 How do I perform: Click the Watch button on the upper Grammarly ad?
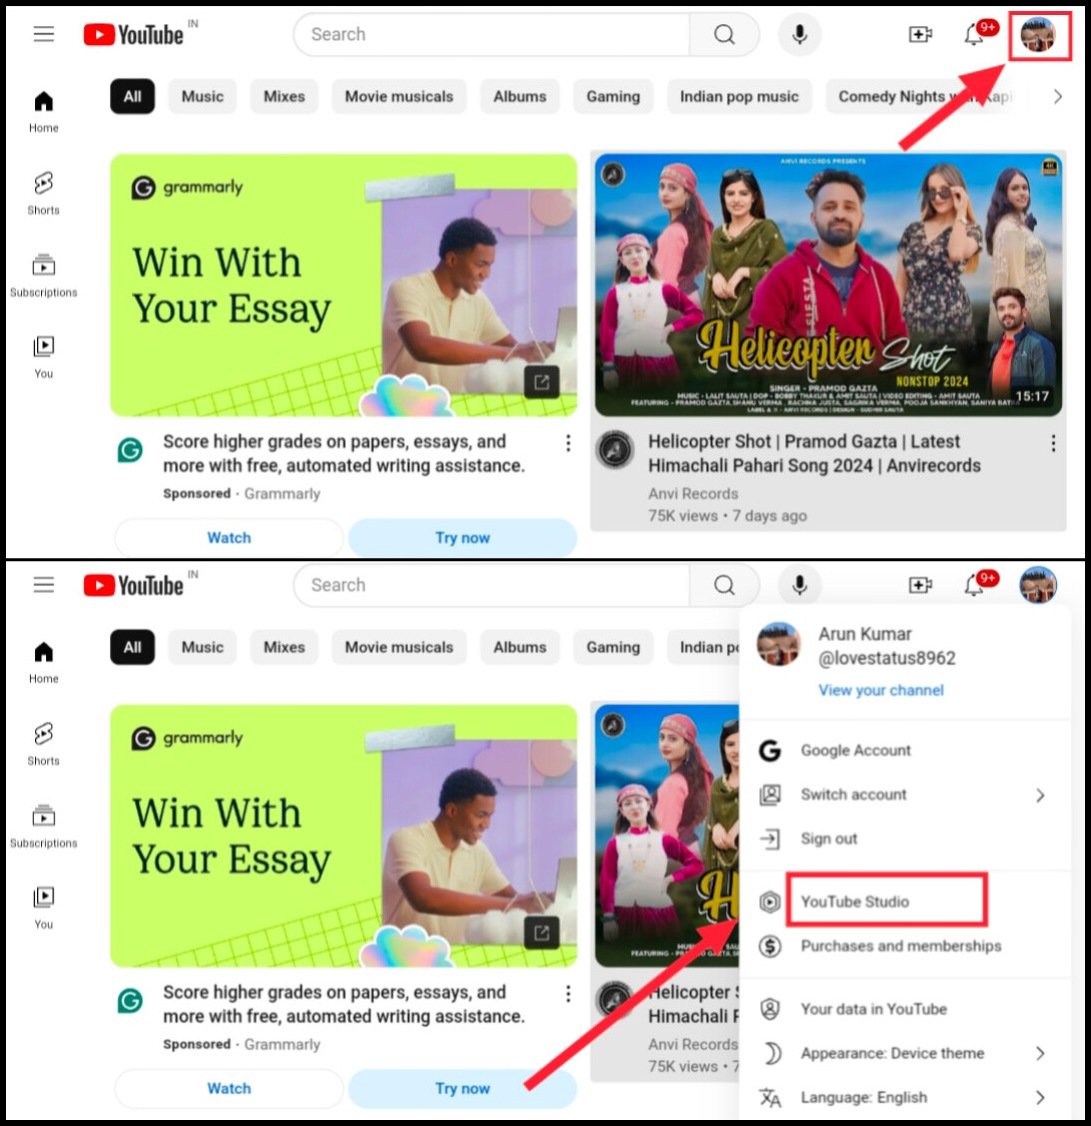point(229,537)
